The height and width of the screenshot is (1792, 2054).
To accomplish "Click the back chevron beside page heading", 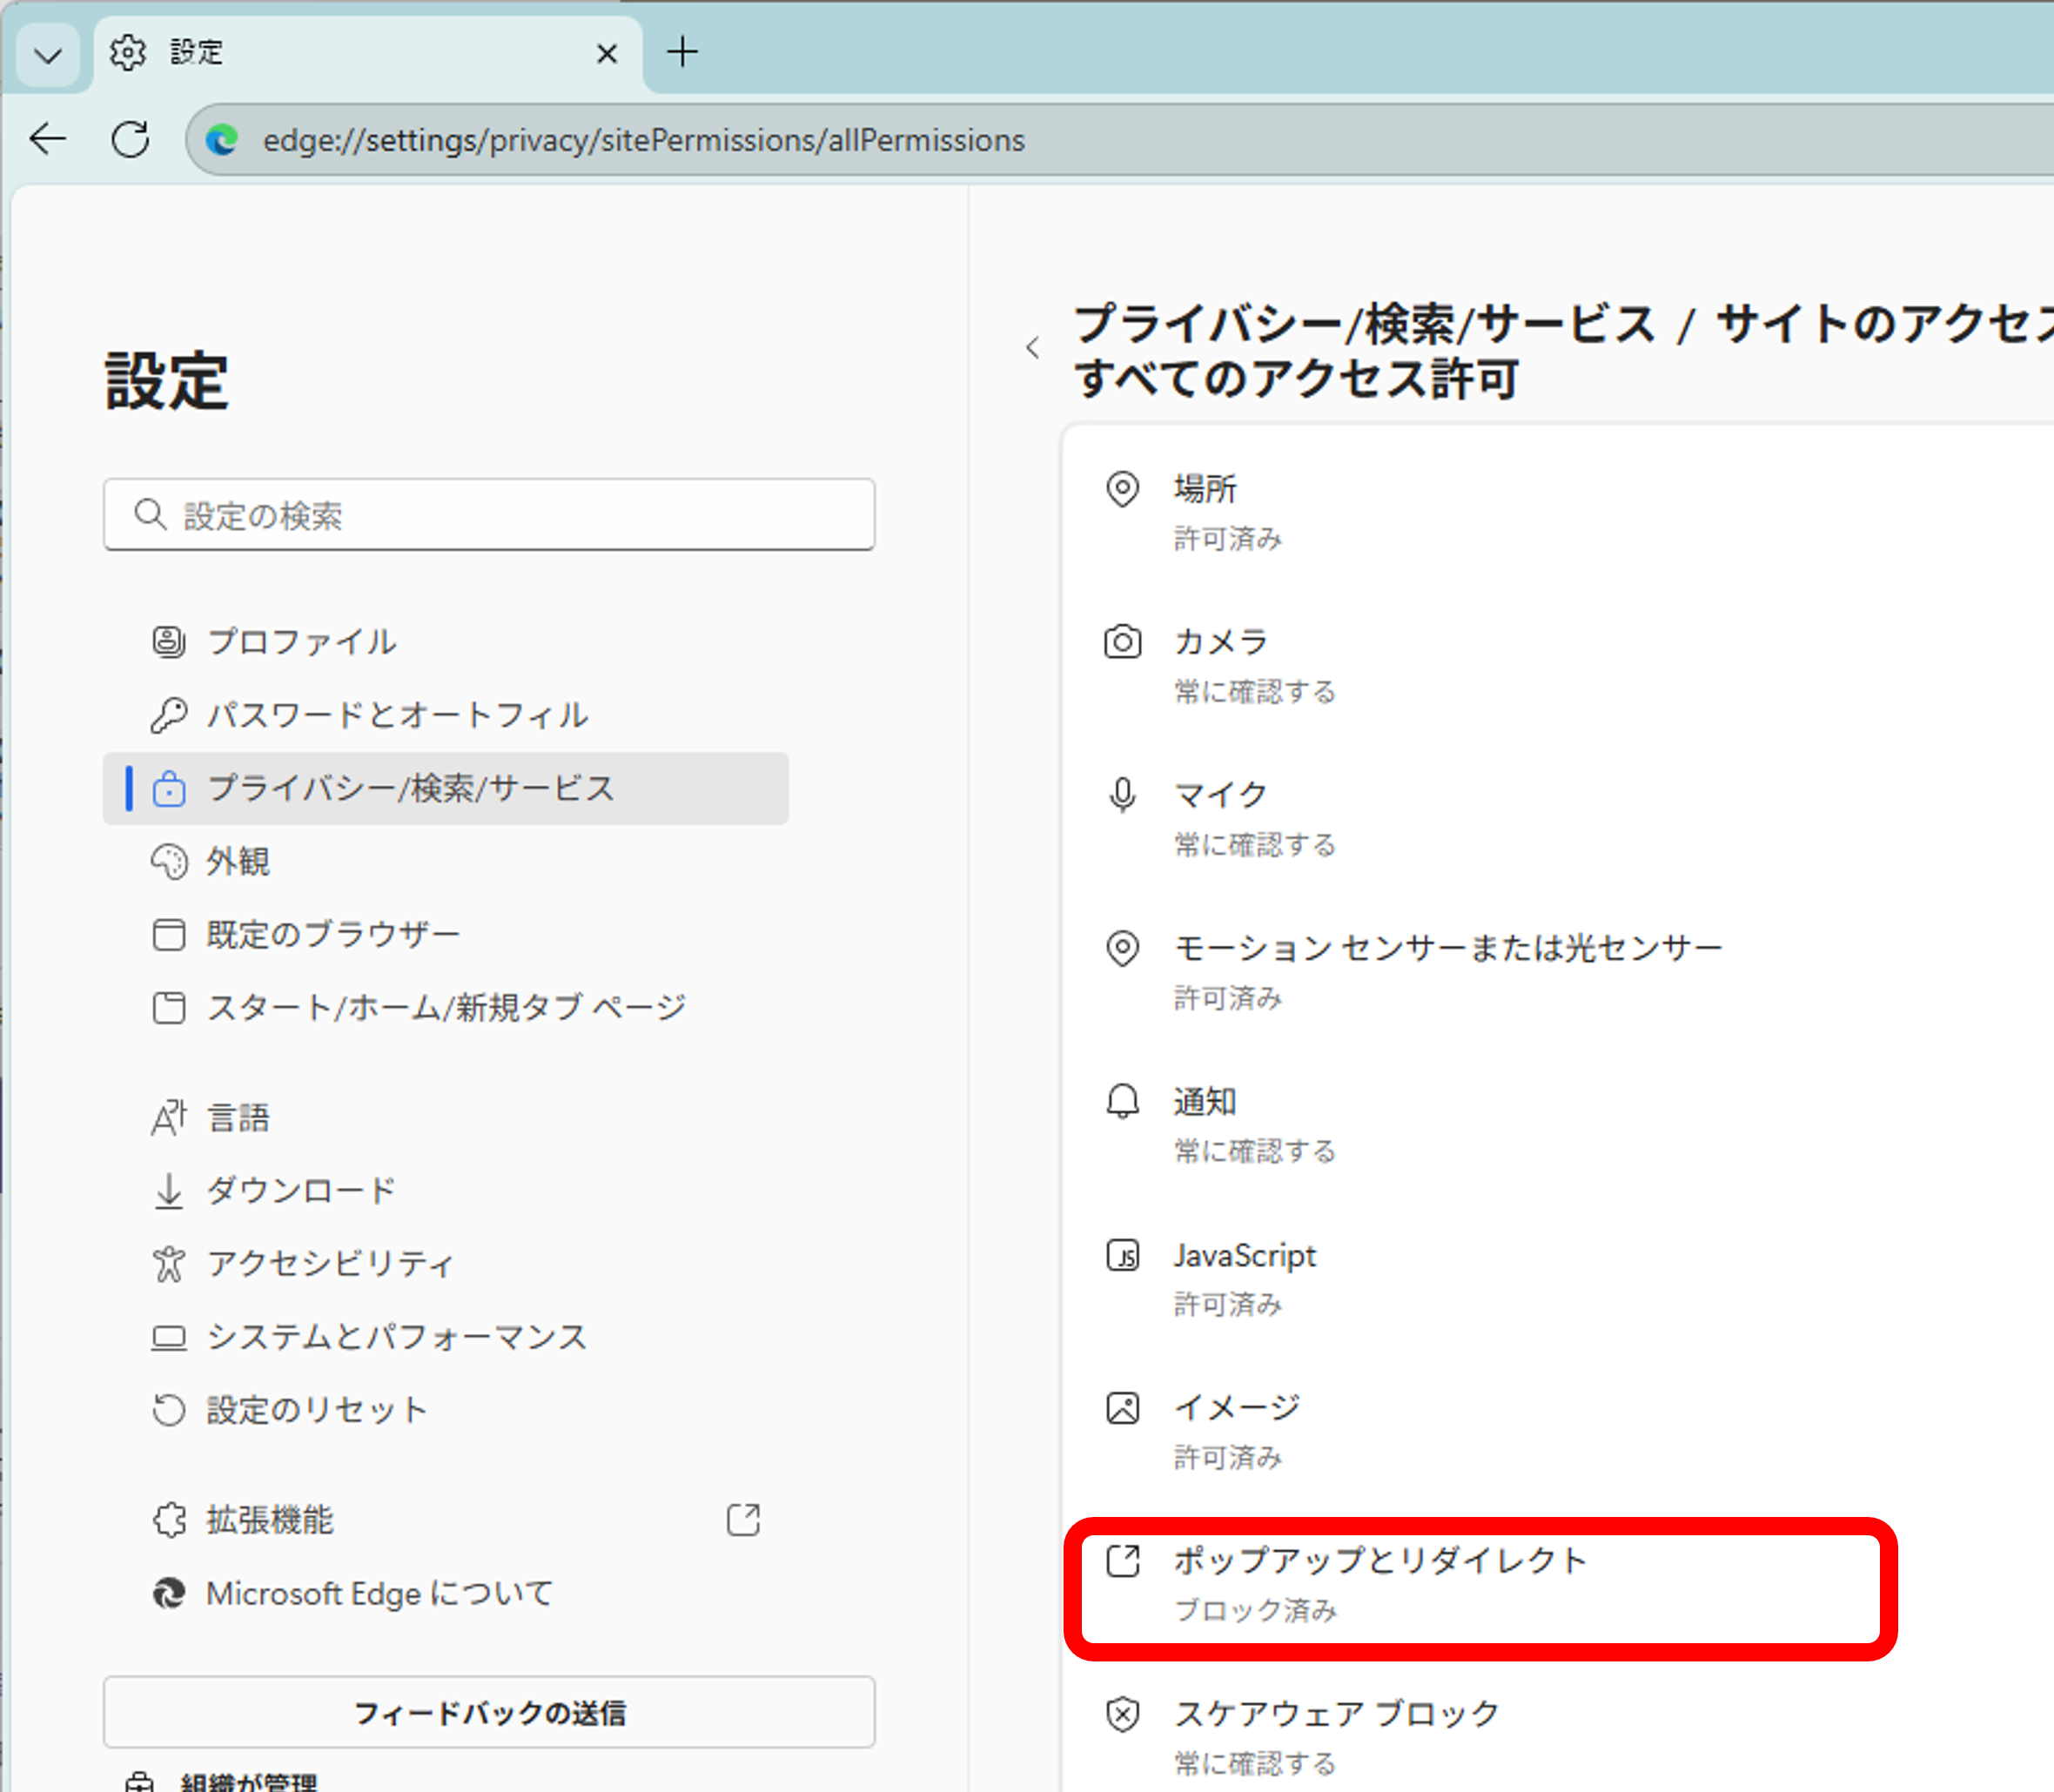I will click(1033, 348).
